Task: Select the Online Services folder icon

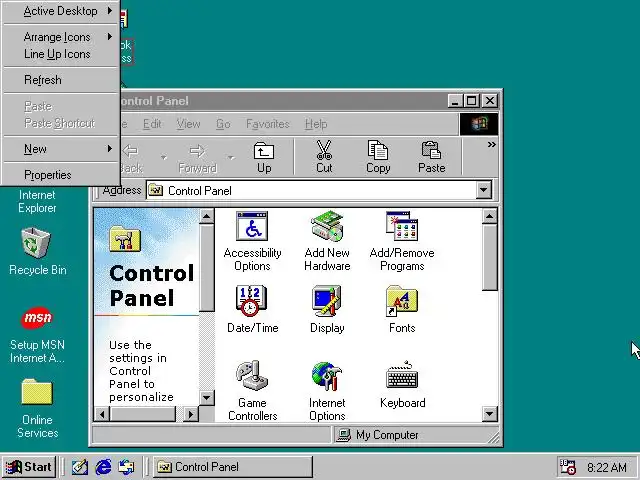Action: pos(37,408)
